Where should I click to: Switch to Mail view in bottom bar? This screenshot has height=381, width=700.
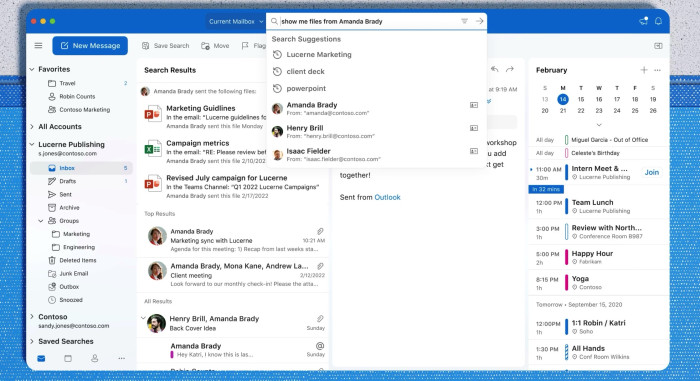point(41,358)
